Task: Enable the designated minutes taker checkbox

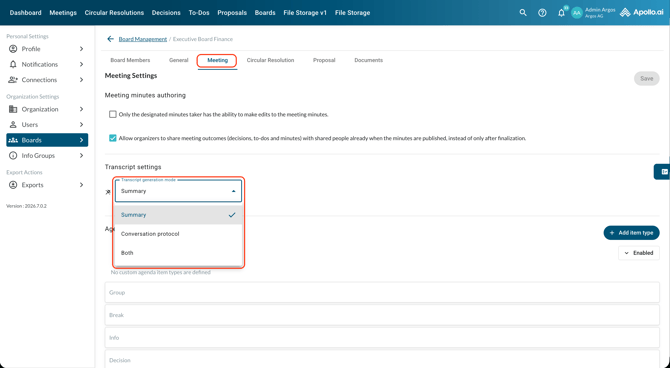Action: (112, 115)
